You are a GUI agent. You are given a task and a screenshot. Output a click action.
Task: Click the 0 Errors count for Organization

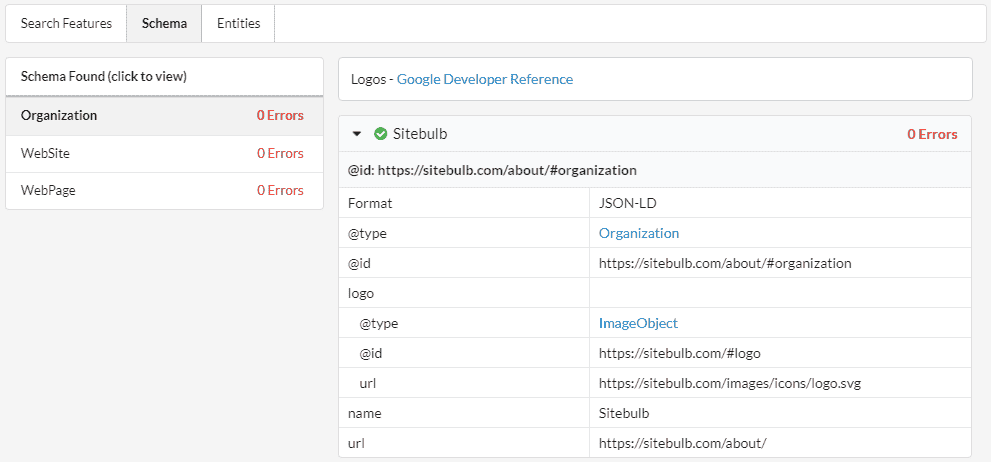pyautogui.click(x=280, y=116)
